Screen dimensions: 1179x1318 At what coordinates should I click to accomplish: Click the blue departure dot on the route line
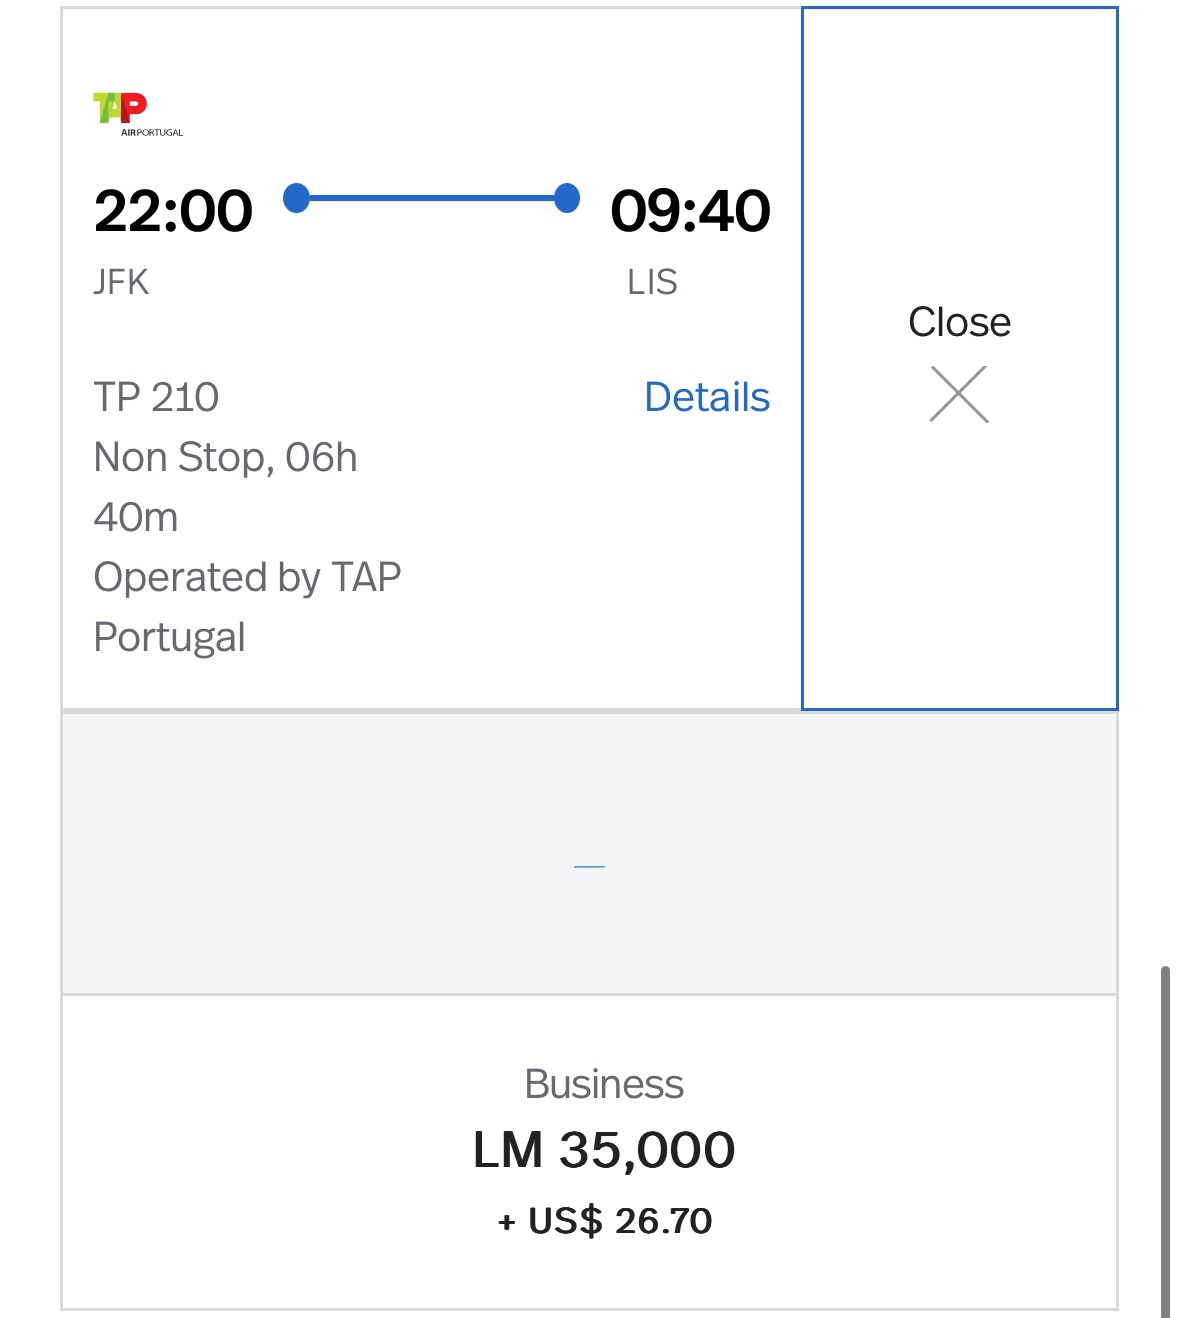297,198
